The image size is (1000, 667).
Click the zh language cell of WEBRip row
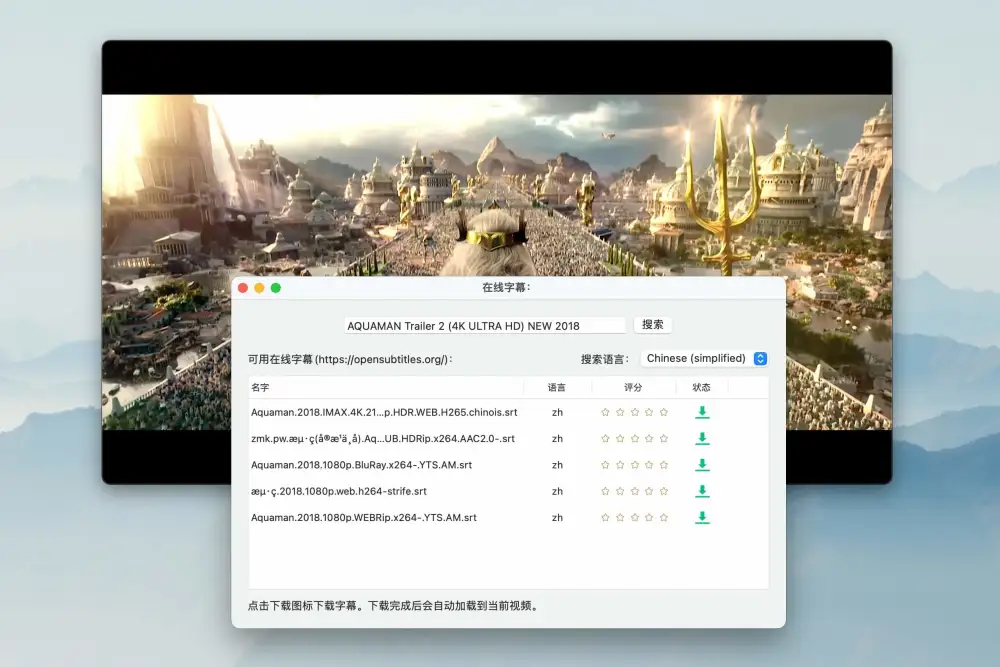(x=557, y=518)
